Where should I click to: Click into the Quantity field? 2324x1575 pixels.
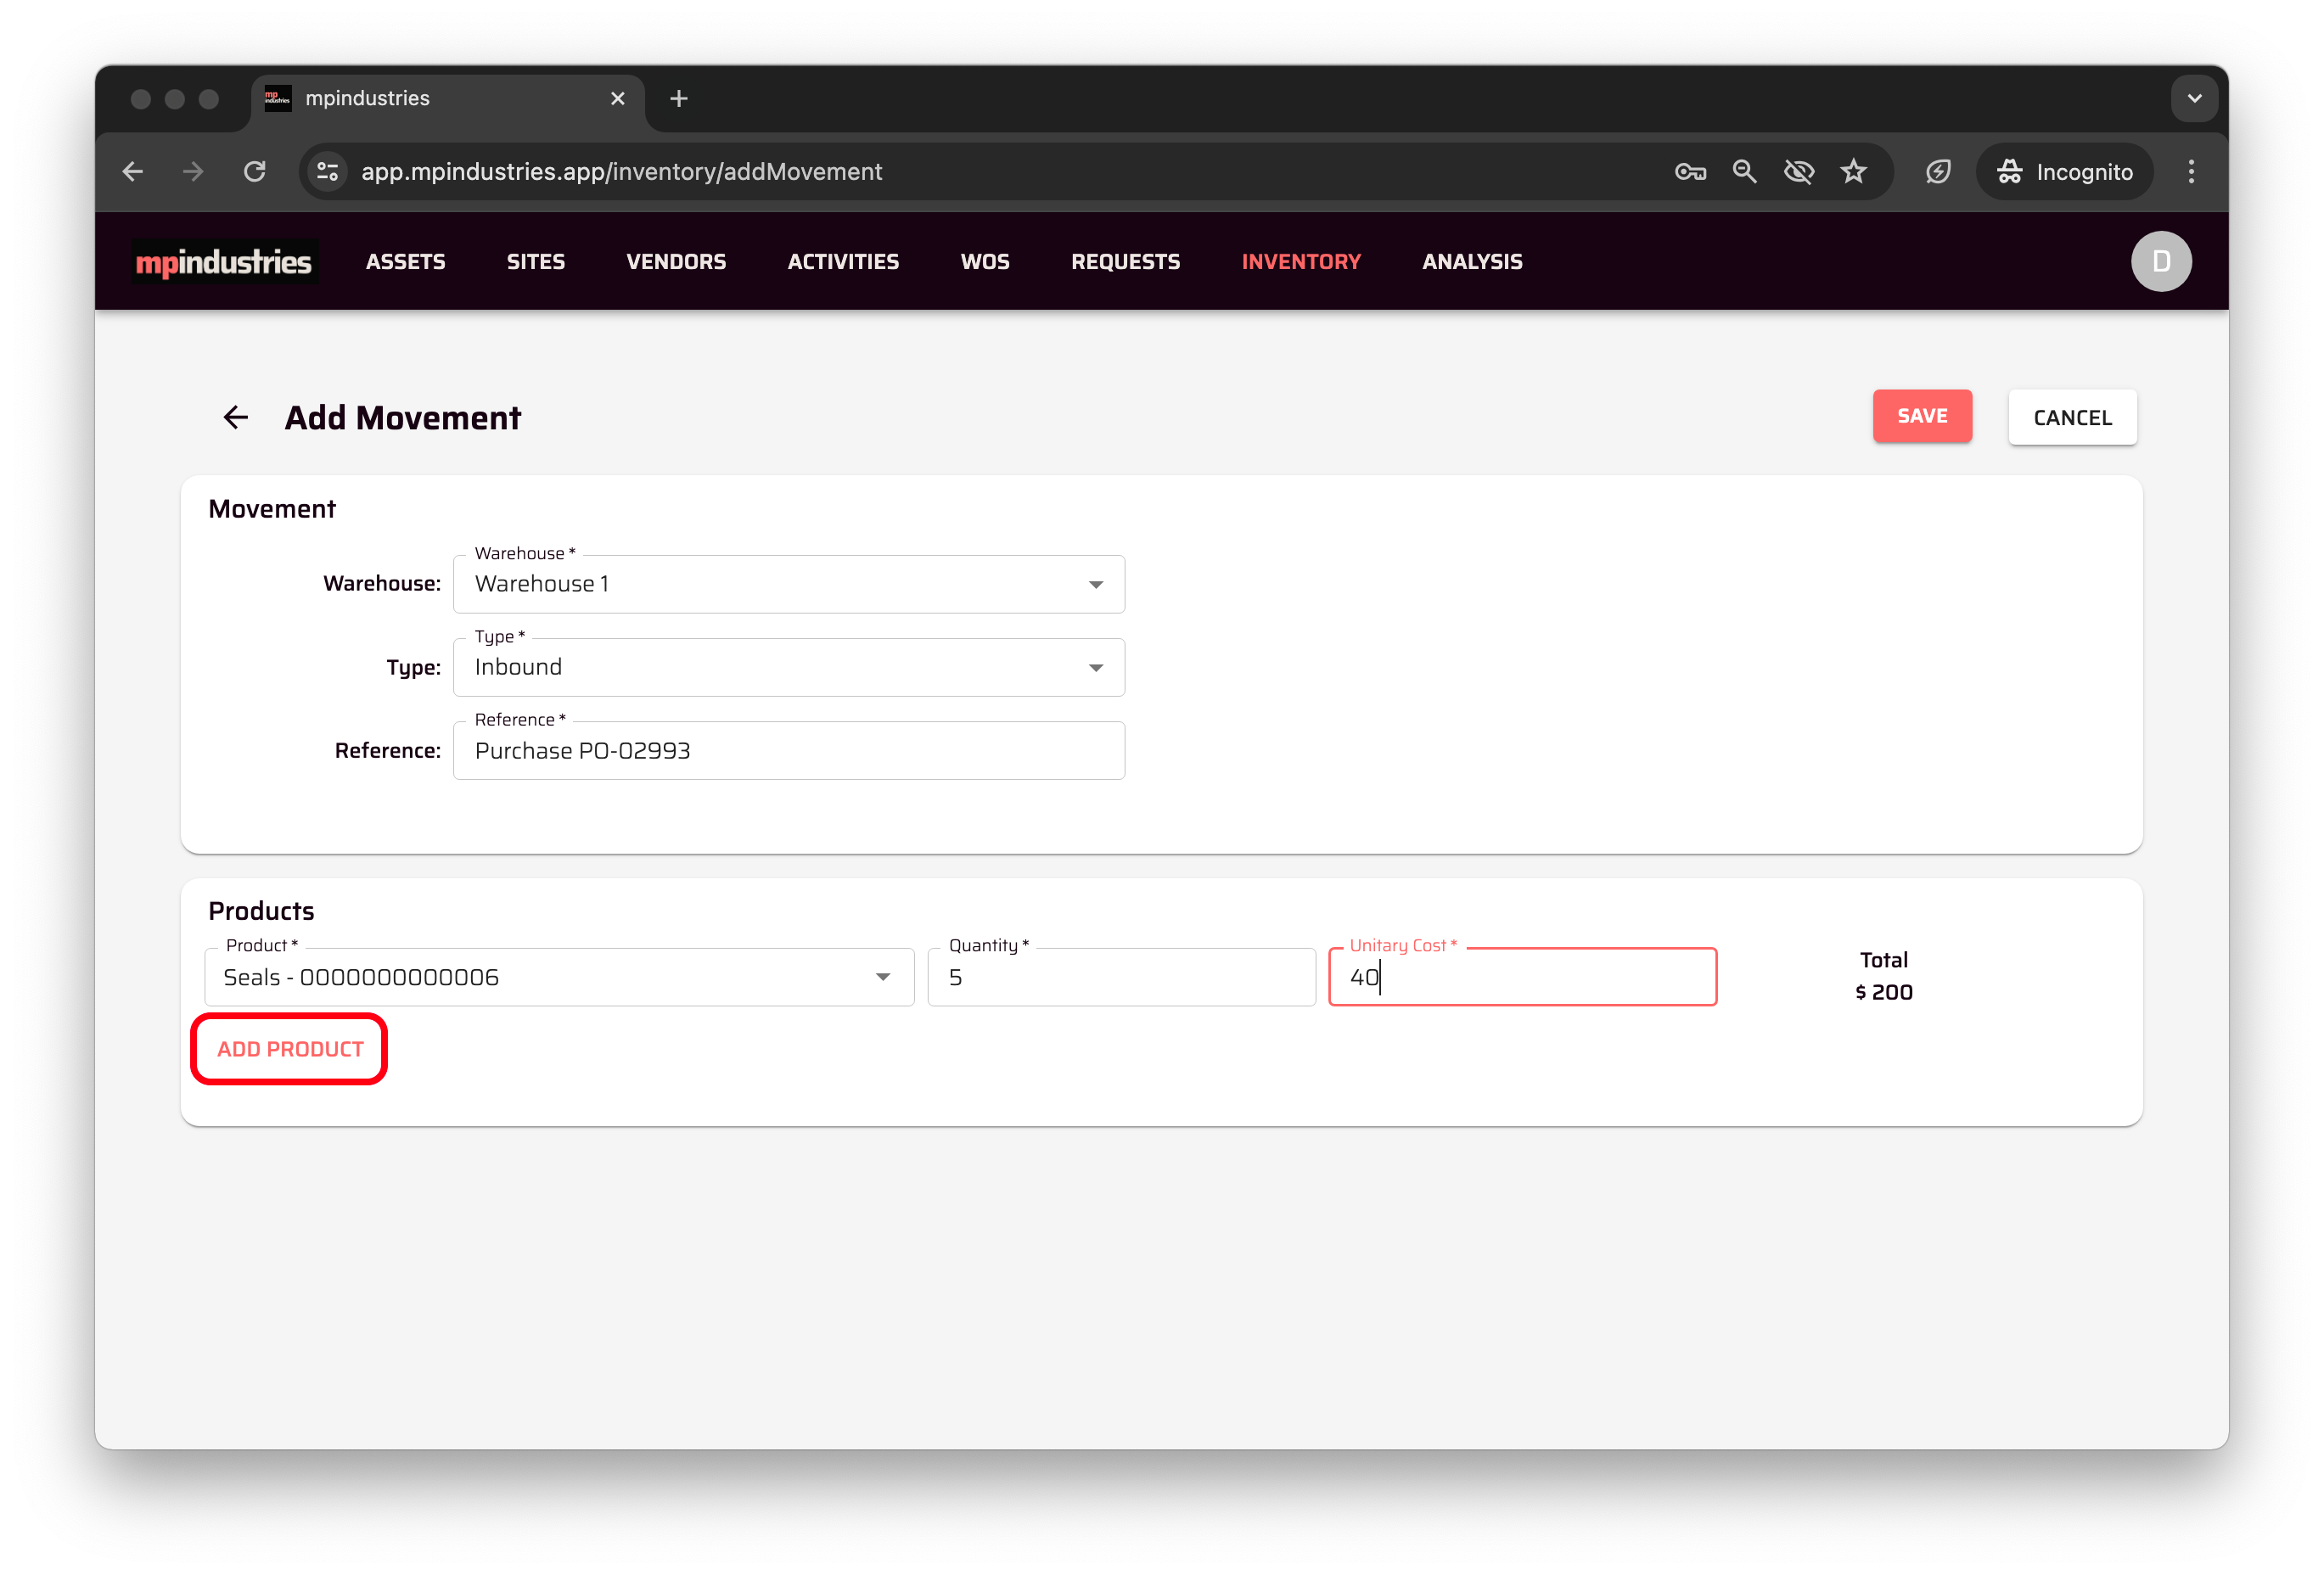click(1120, 977)
